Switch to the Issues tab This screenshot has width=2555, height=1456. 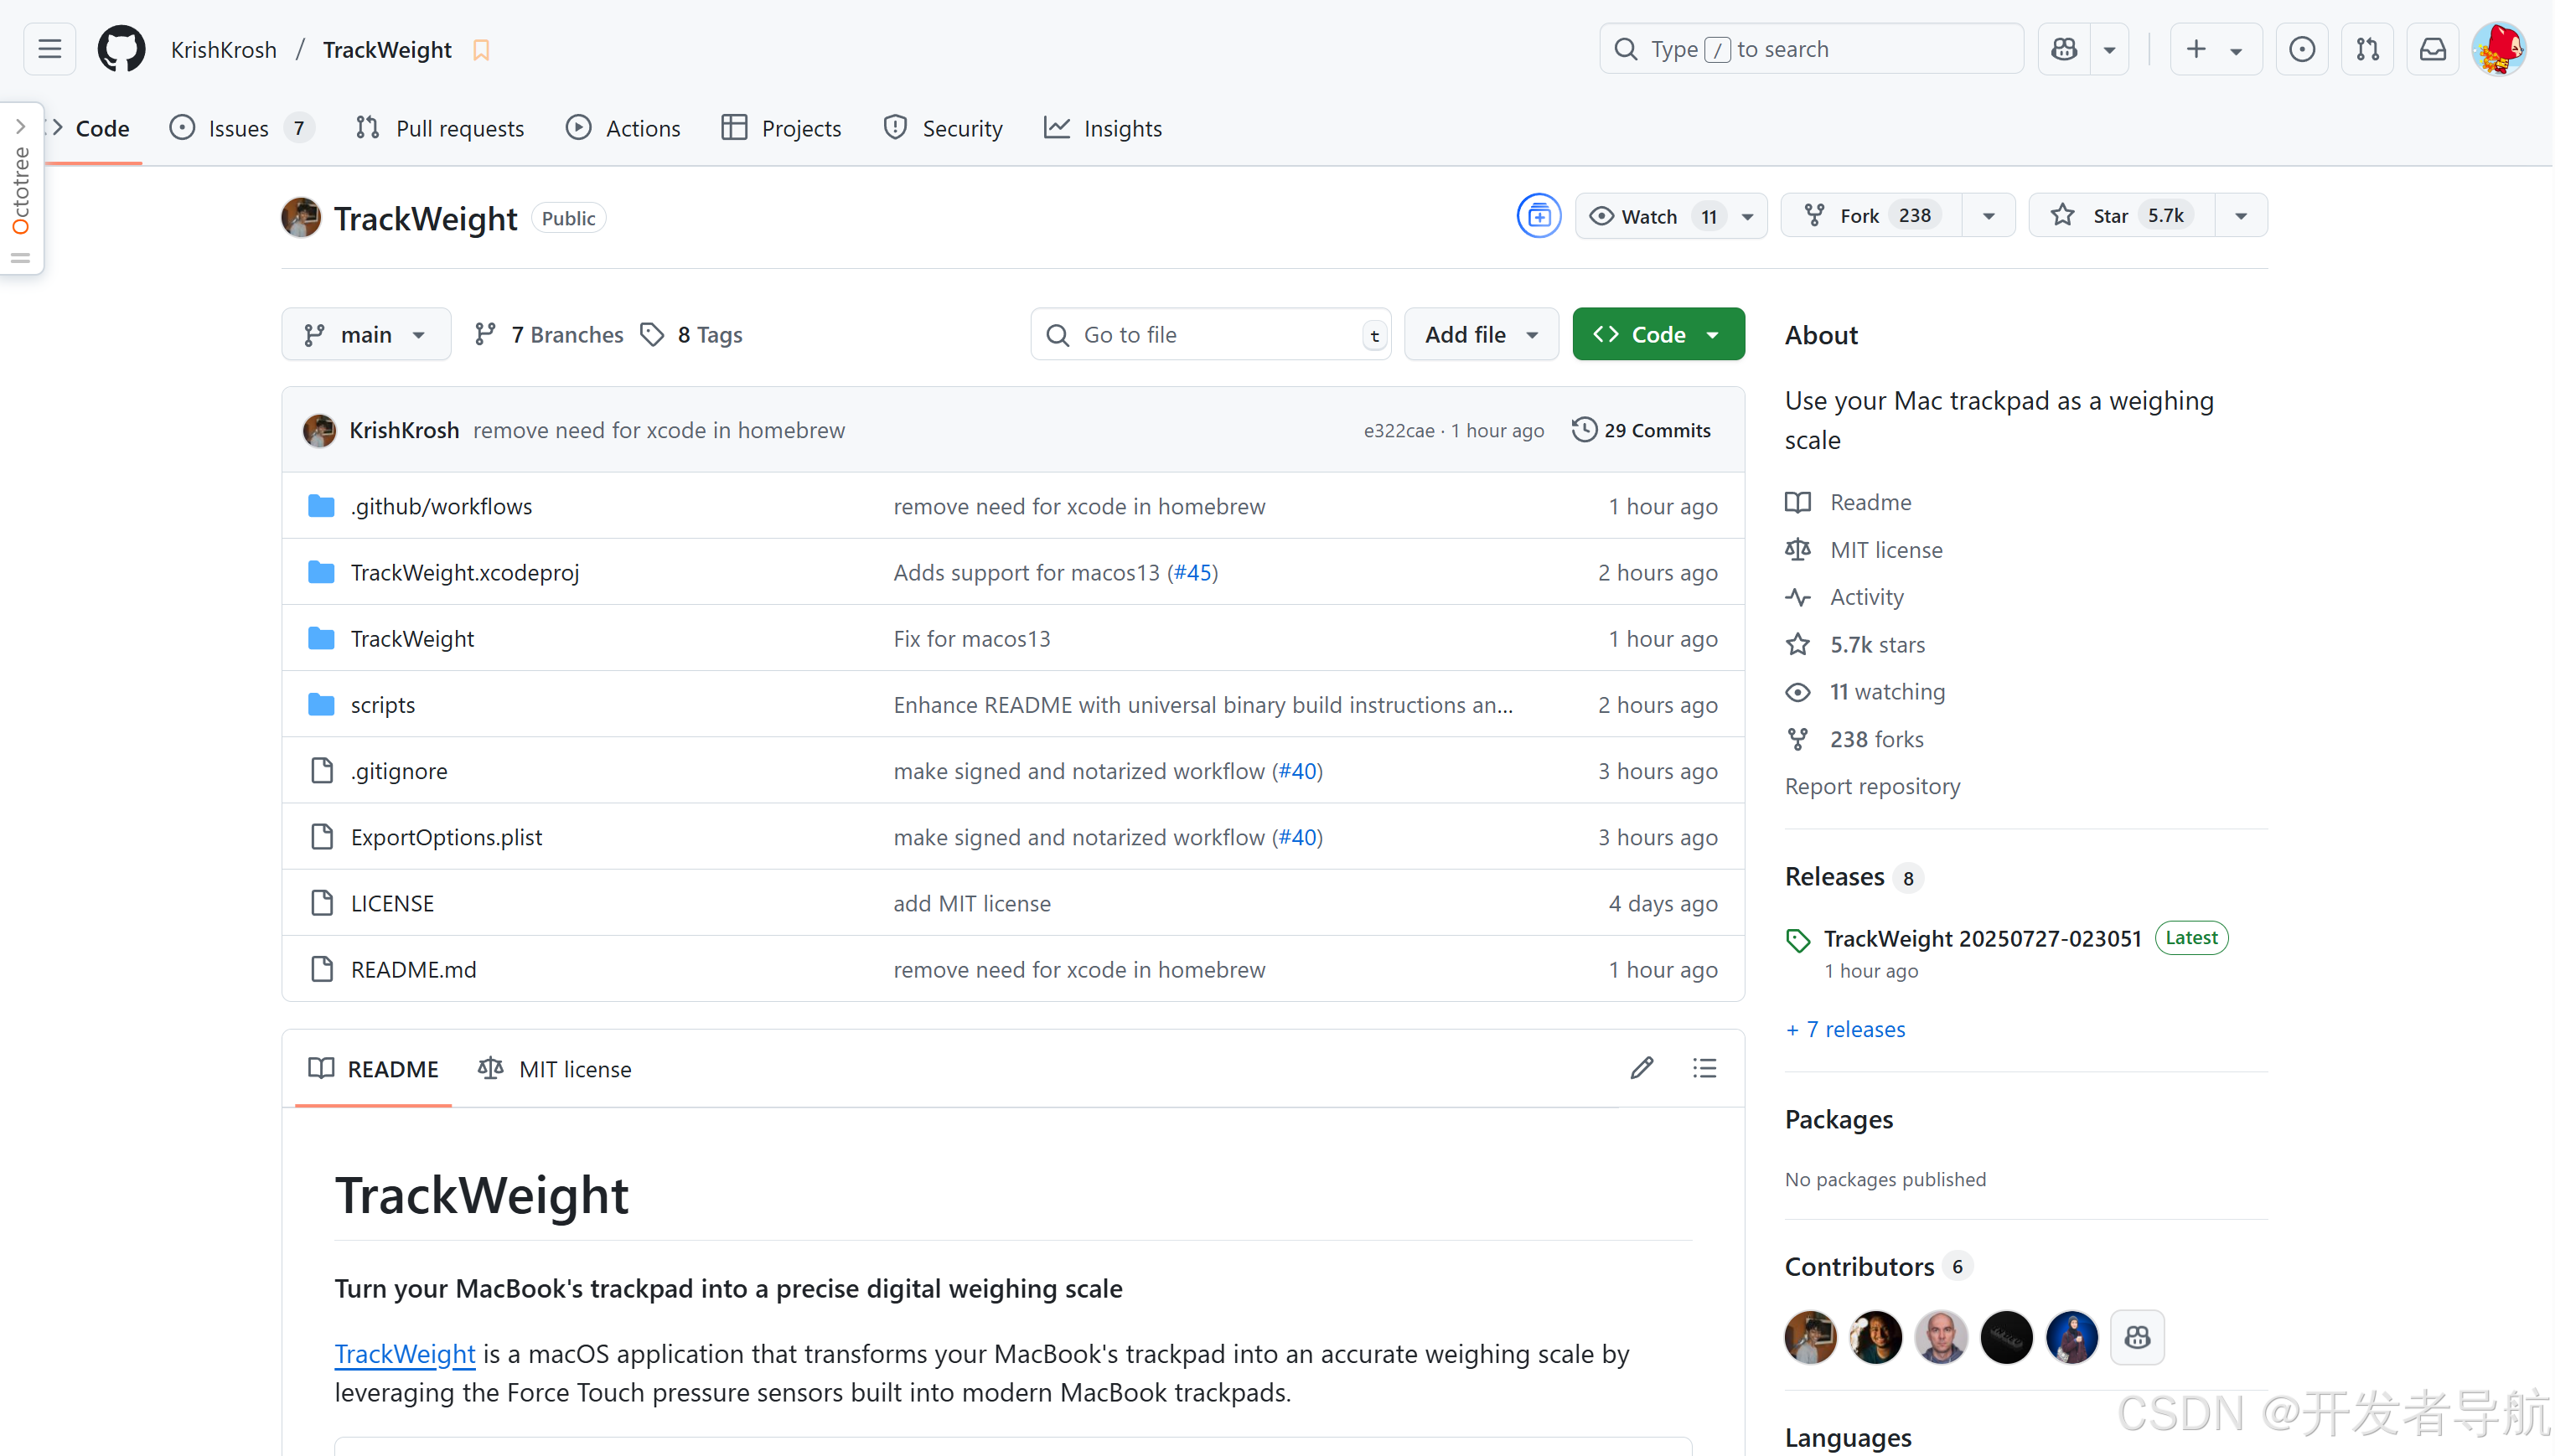(239, 128)
